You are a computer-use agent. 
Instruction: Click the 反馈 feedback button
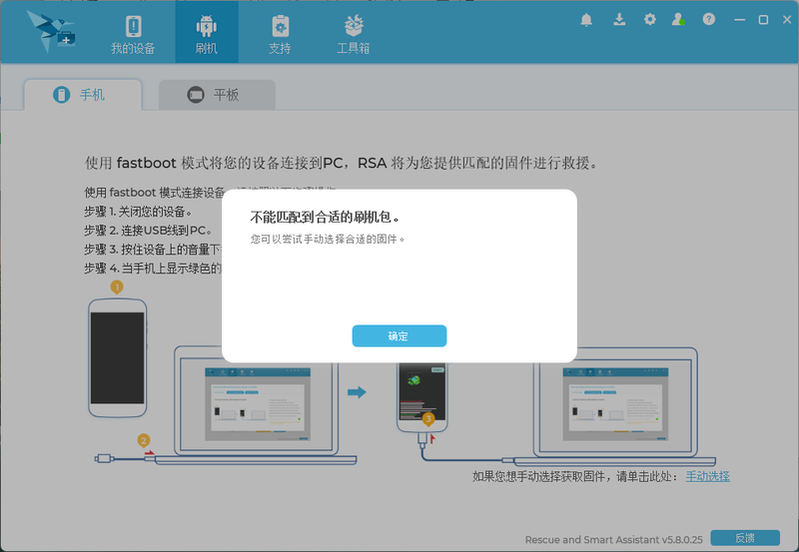click(745, 538)
